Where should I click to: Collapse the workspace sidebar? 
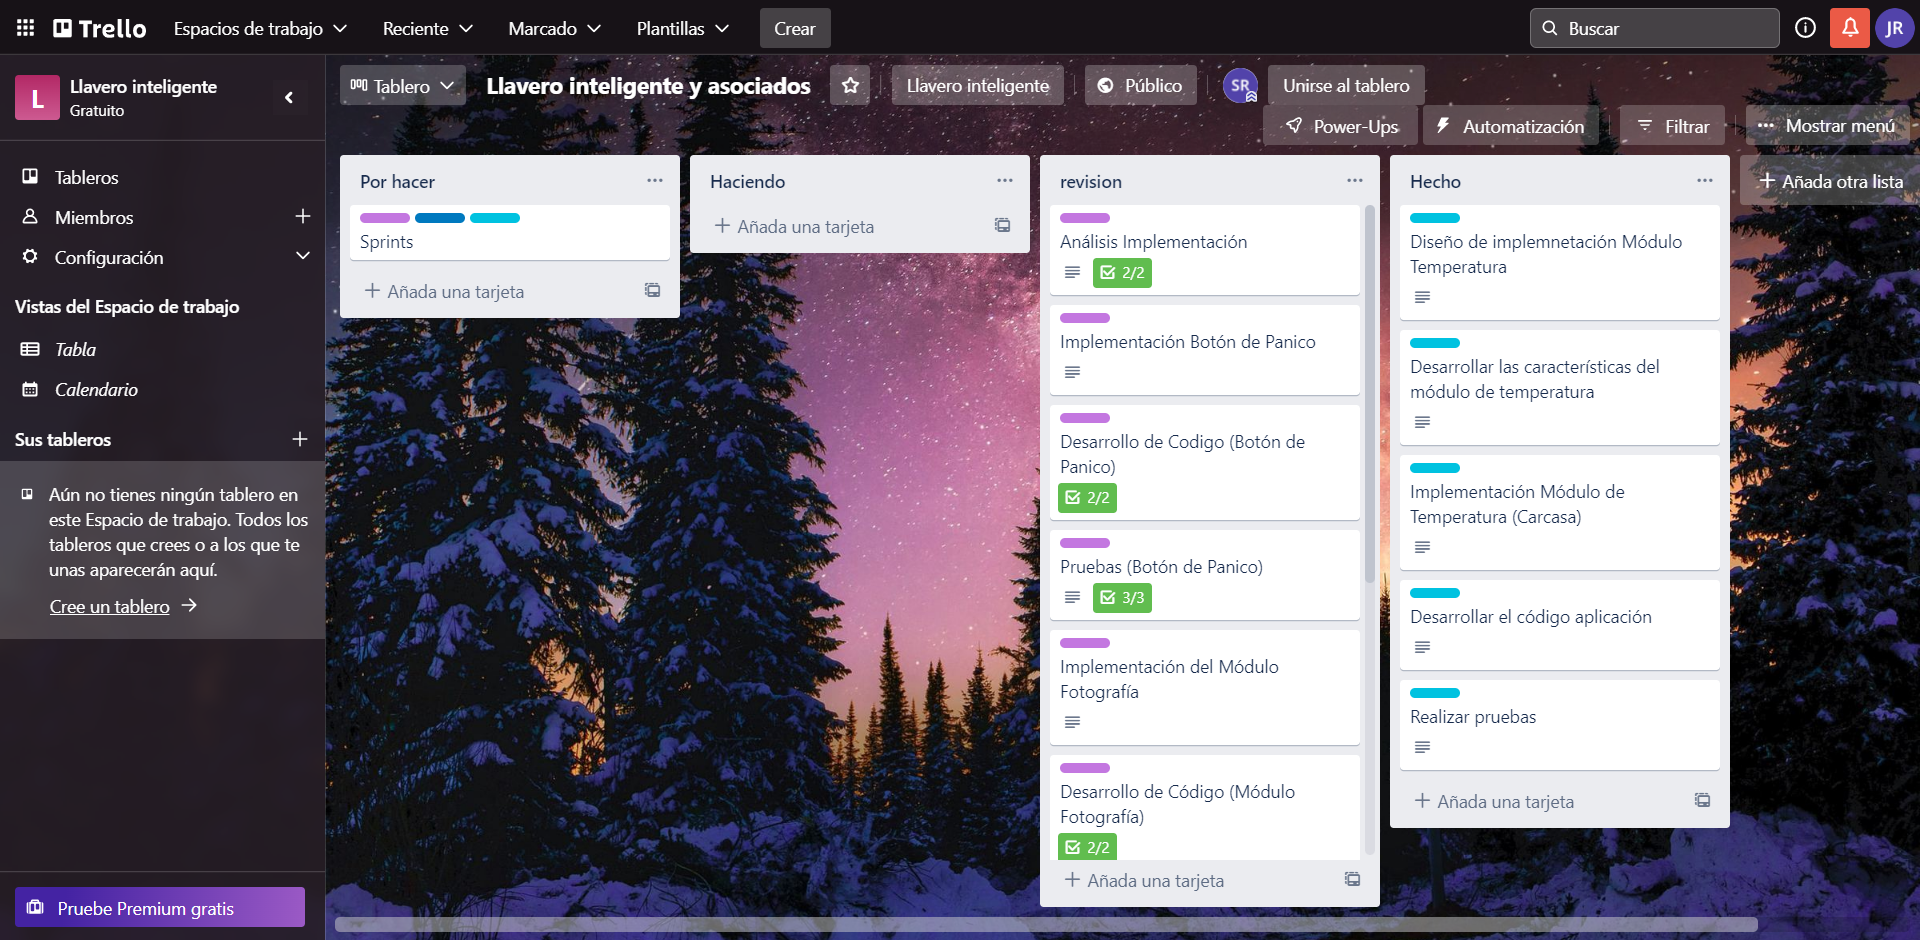pyautogui.click(x=289, y=97)
